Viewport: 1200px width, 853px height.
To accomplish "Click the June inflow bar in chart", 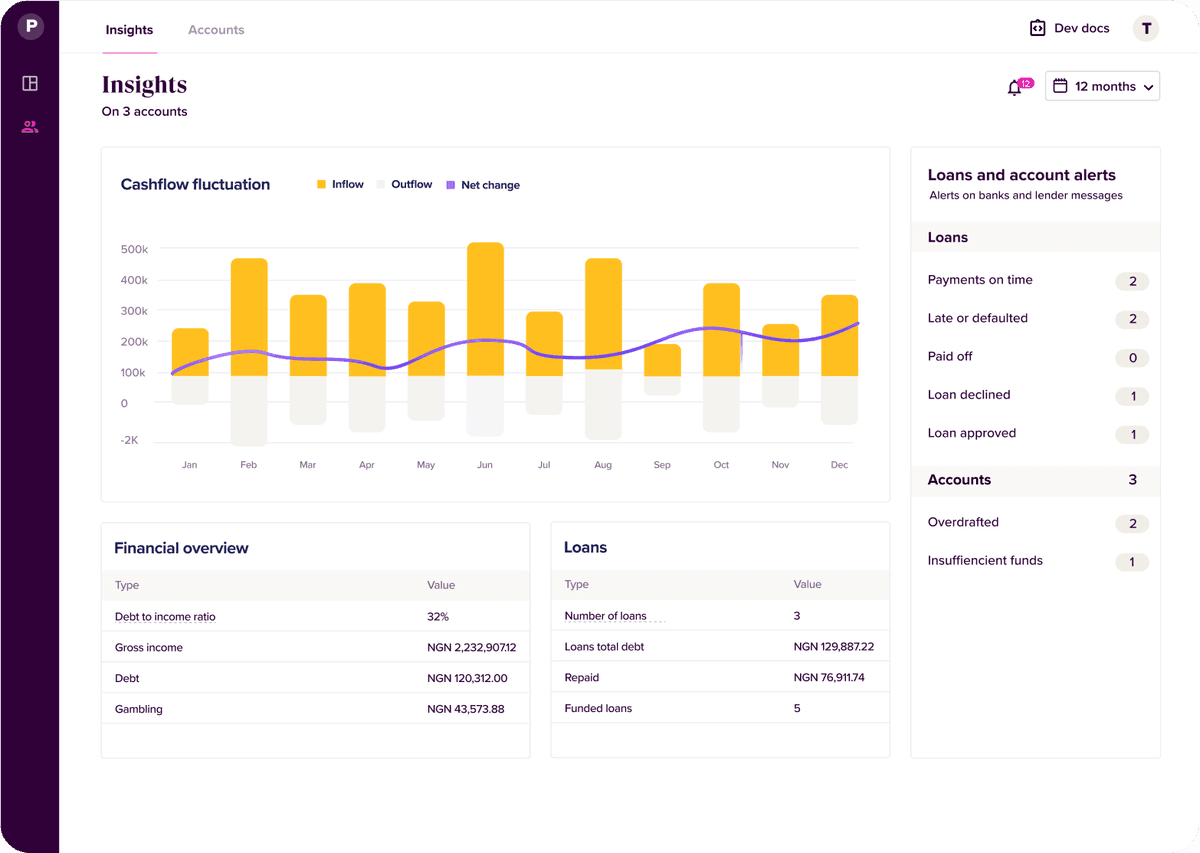I will [x=485, y=309].
